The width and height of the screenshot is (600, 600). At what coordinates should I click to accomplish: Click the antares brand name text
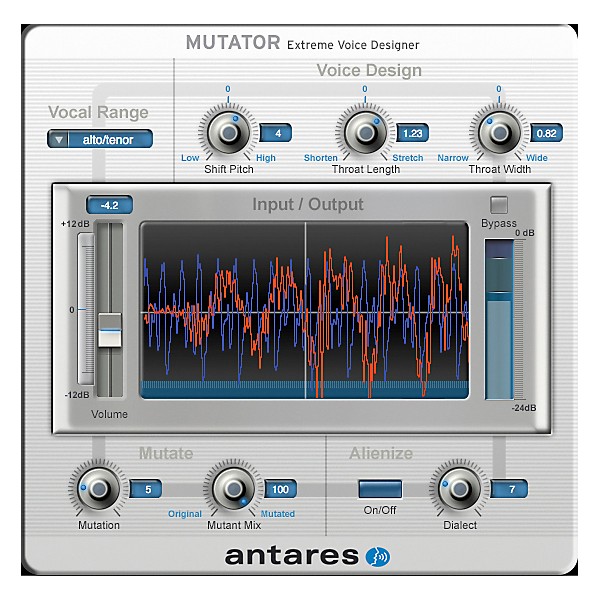tap(292, 556)
